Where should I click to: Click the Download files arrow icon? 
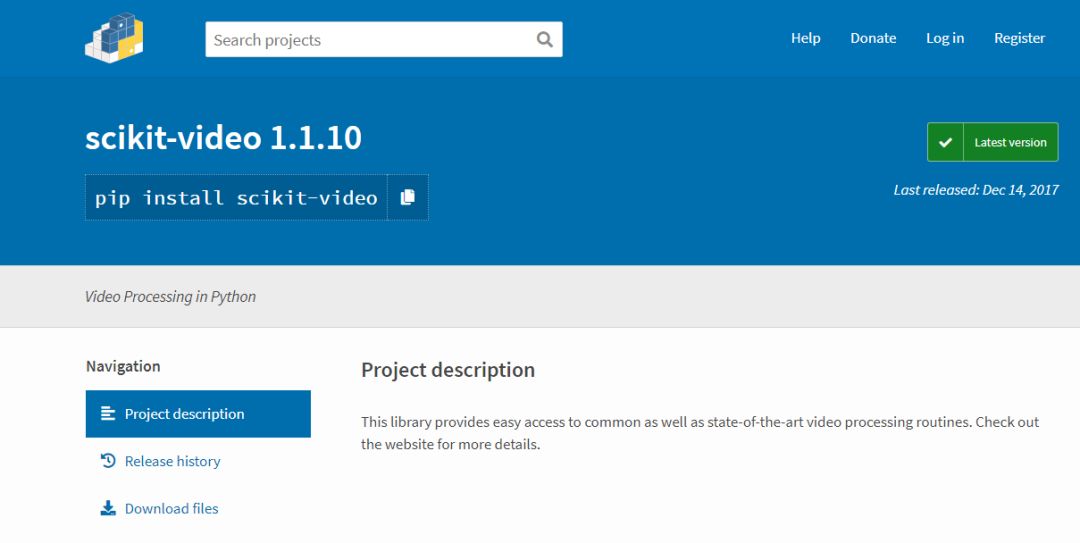(x=108, y=508)
